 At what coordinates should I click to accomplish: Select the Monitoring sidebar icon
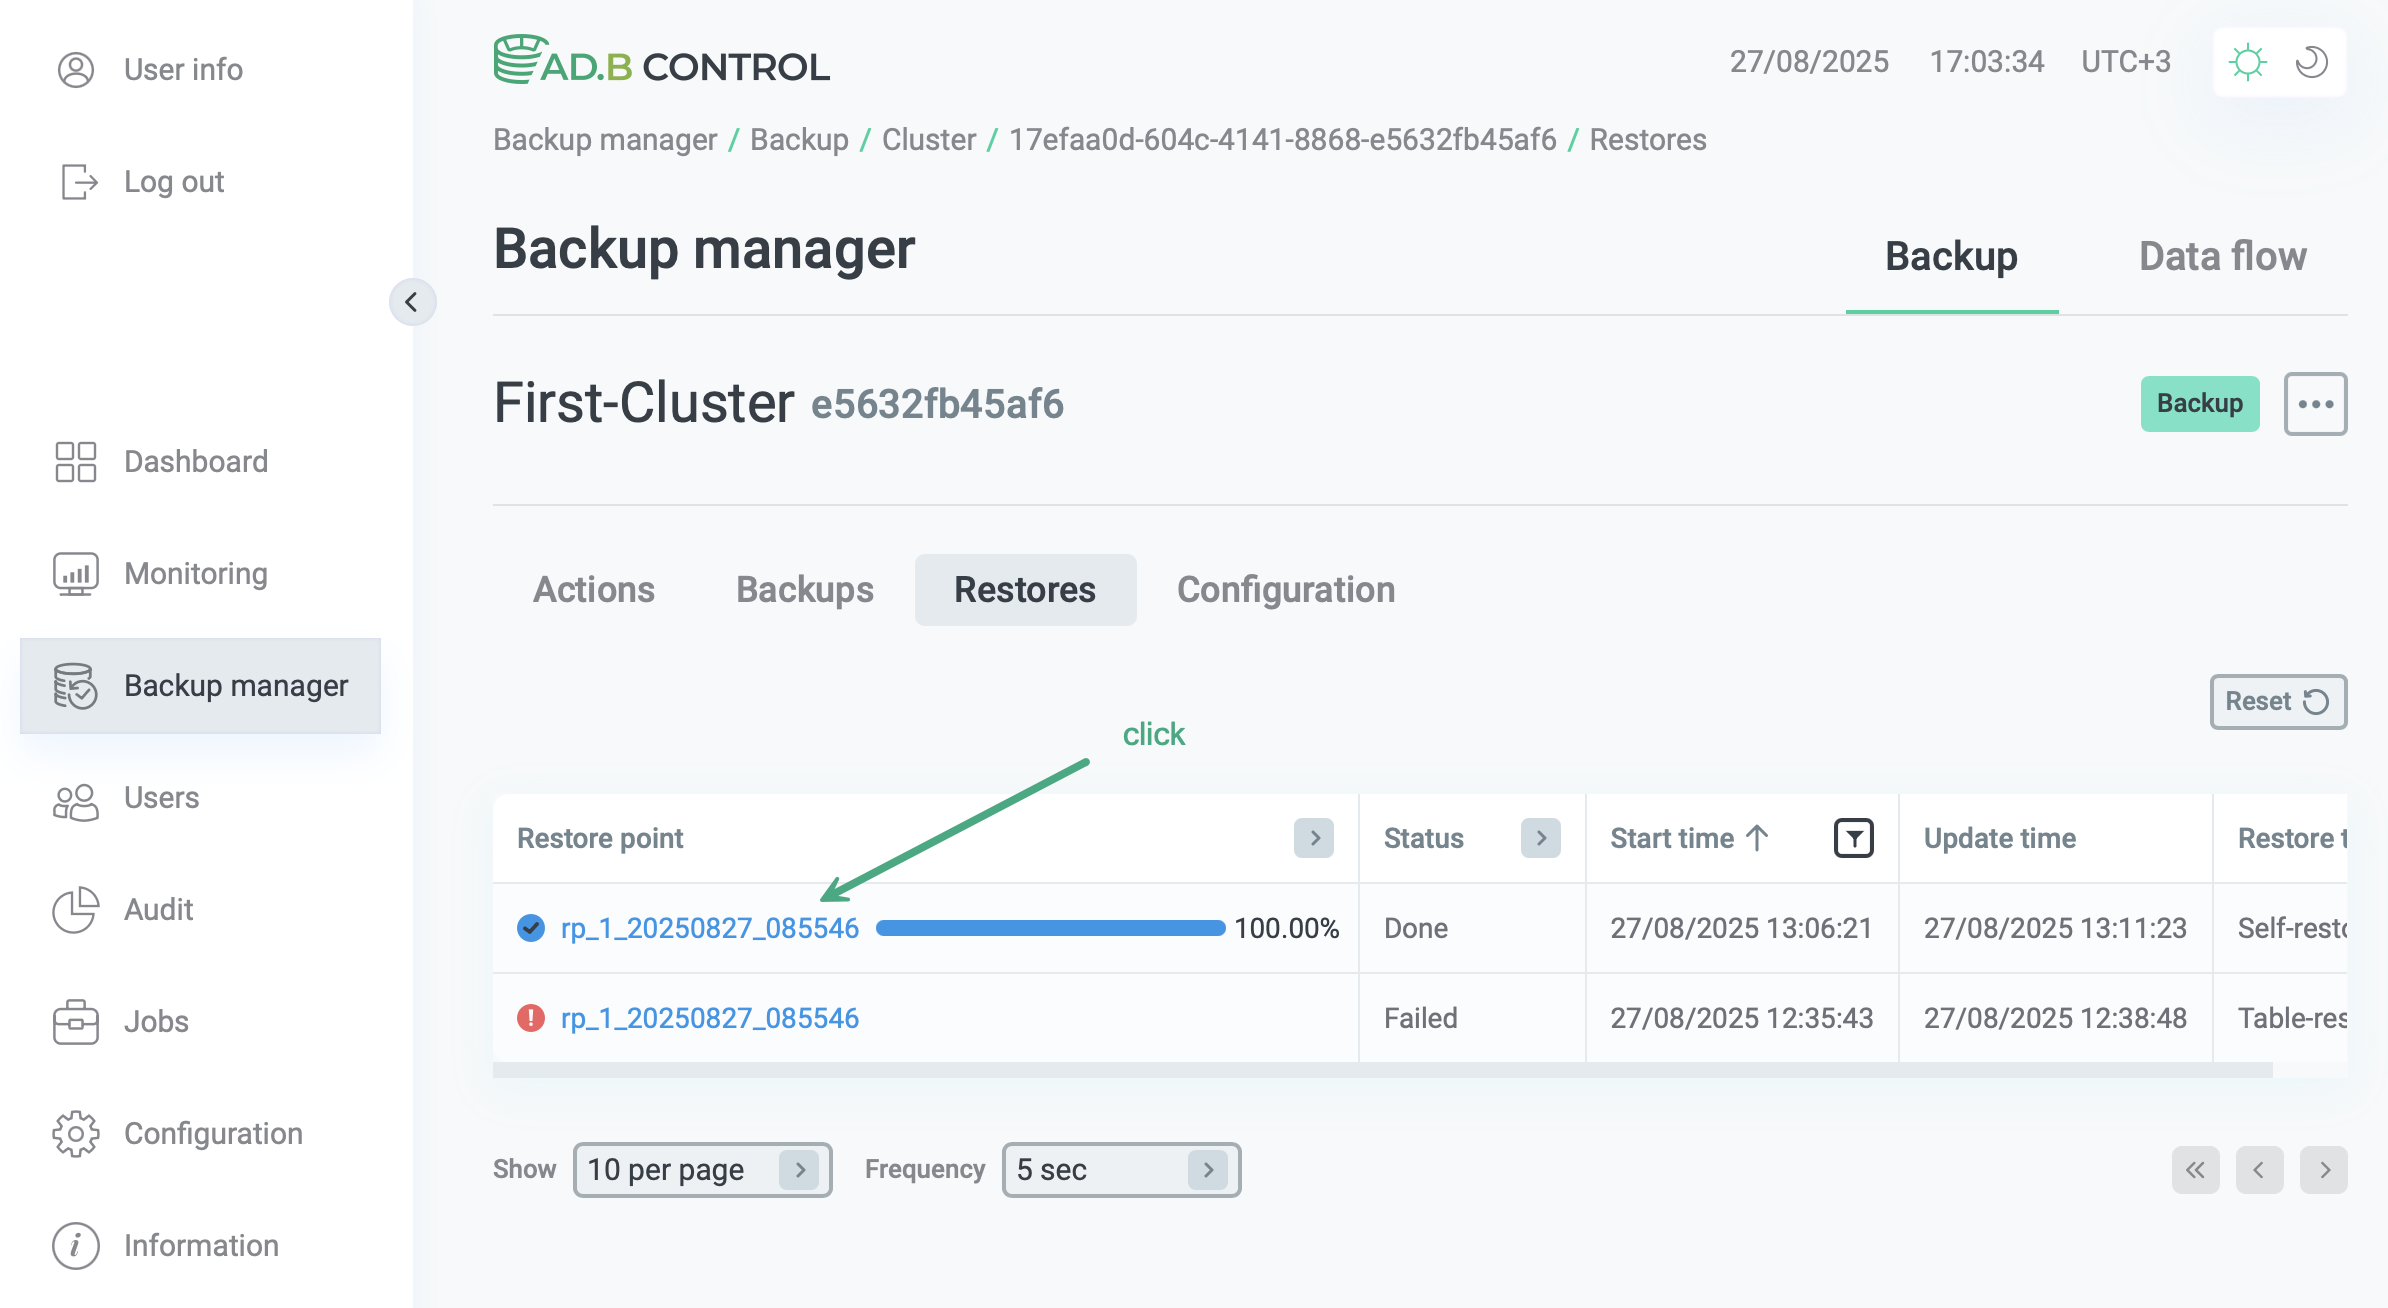74,573
